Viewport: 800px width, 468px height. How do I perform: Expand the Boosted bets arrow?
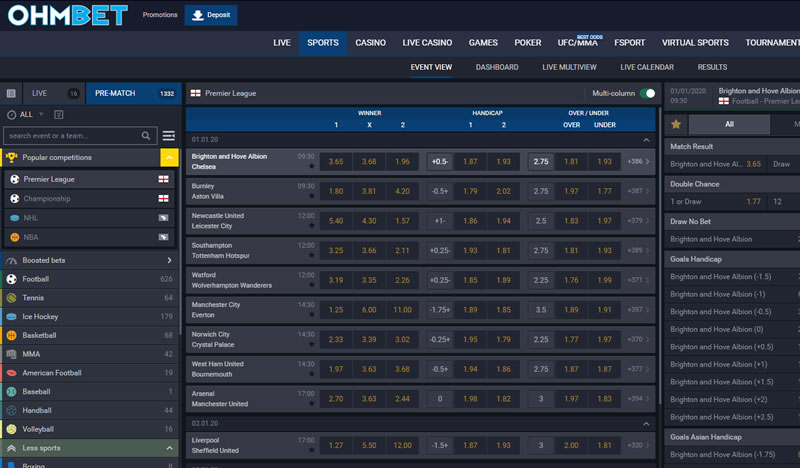pyautogui.click(x=169, y=260)
